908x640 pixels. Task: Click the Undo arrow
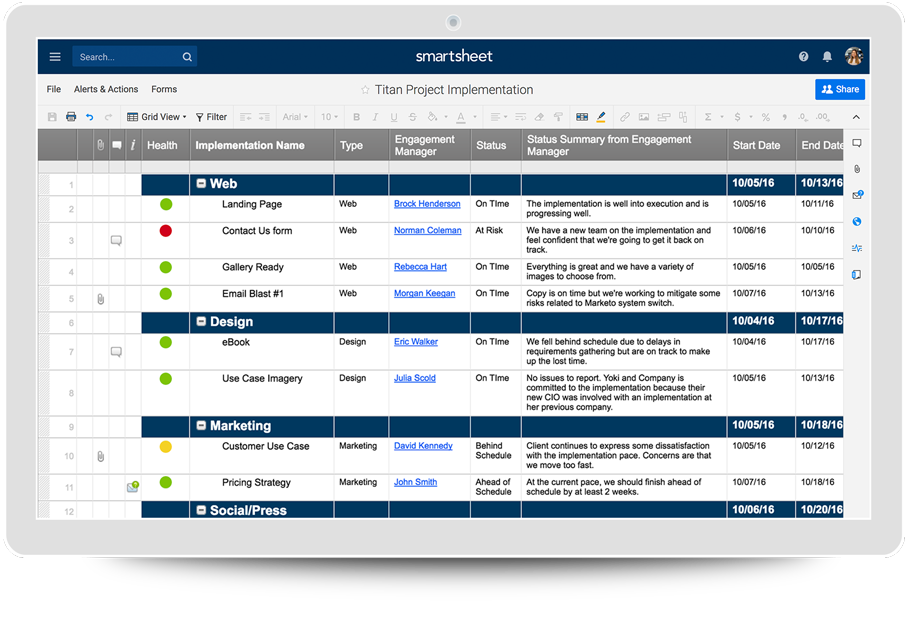click(x=90, y=117)
